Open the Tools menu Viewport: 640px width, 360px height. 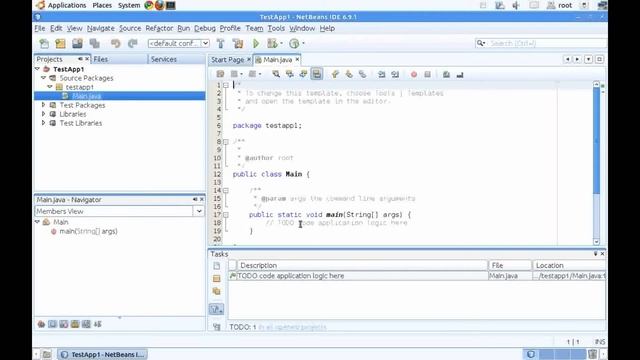276,28
